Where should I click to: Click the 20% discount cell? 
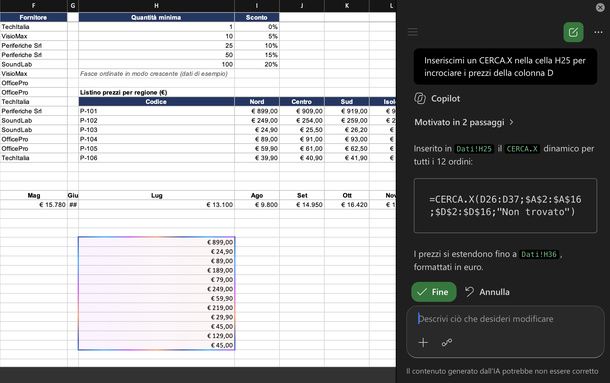pyautogui.click(x=257, y=64)
